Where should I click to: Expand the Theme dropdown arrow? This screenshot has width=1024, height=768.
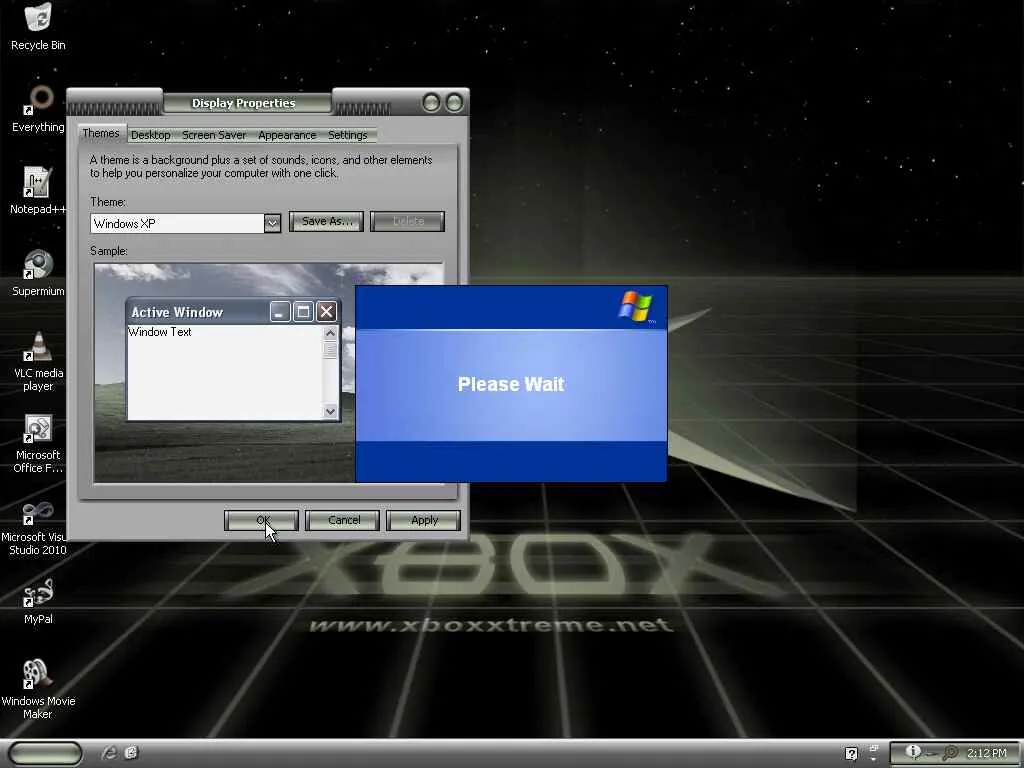[272, 223]
